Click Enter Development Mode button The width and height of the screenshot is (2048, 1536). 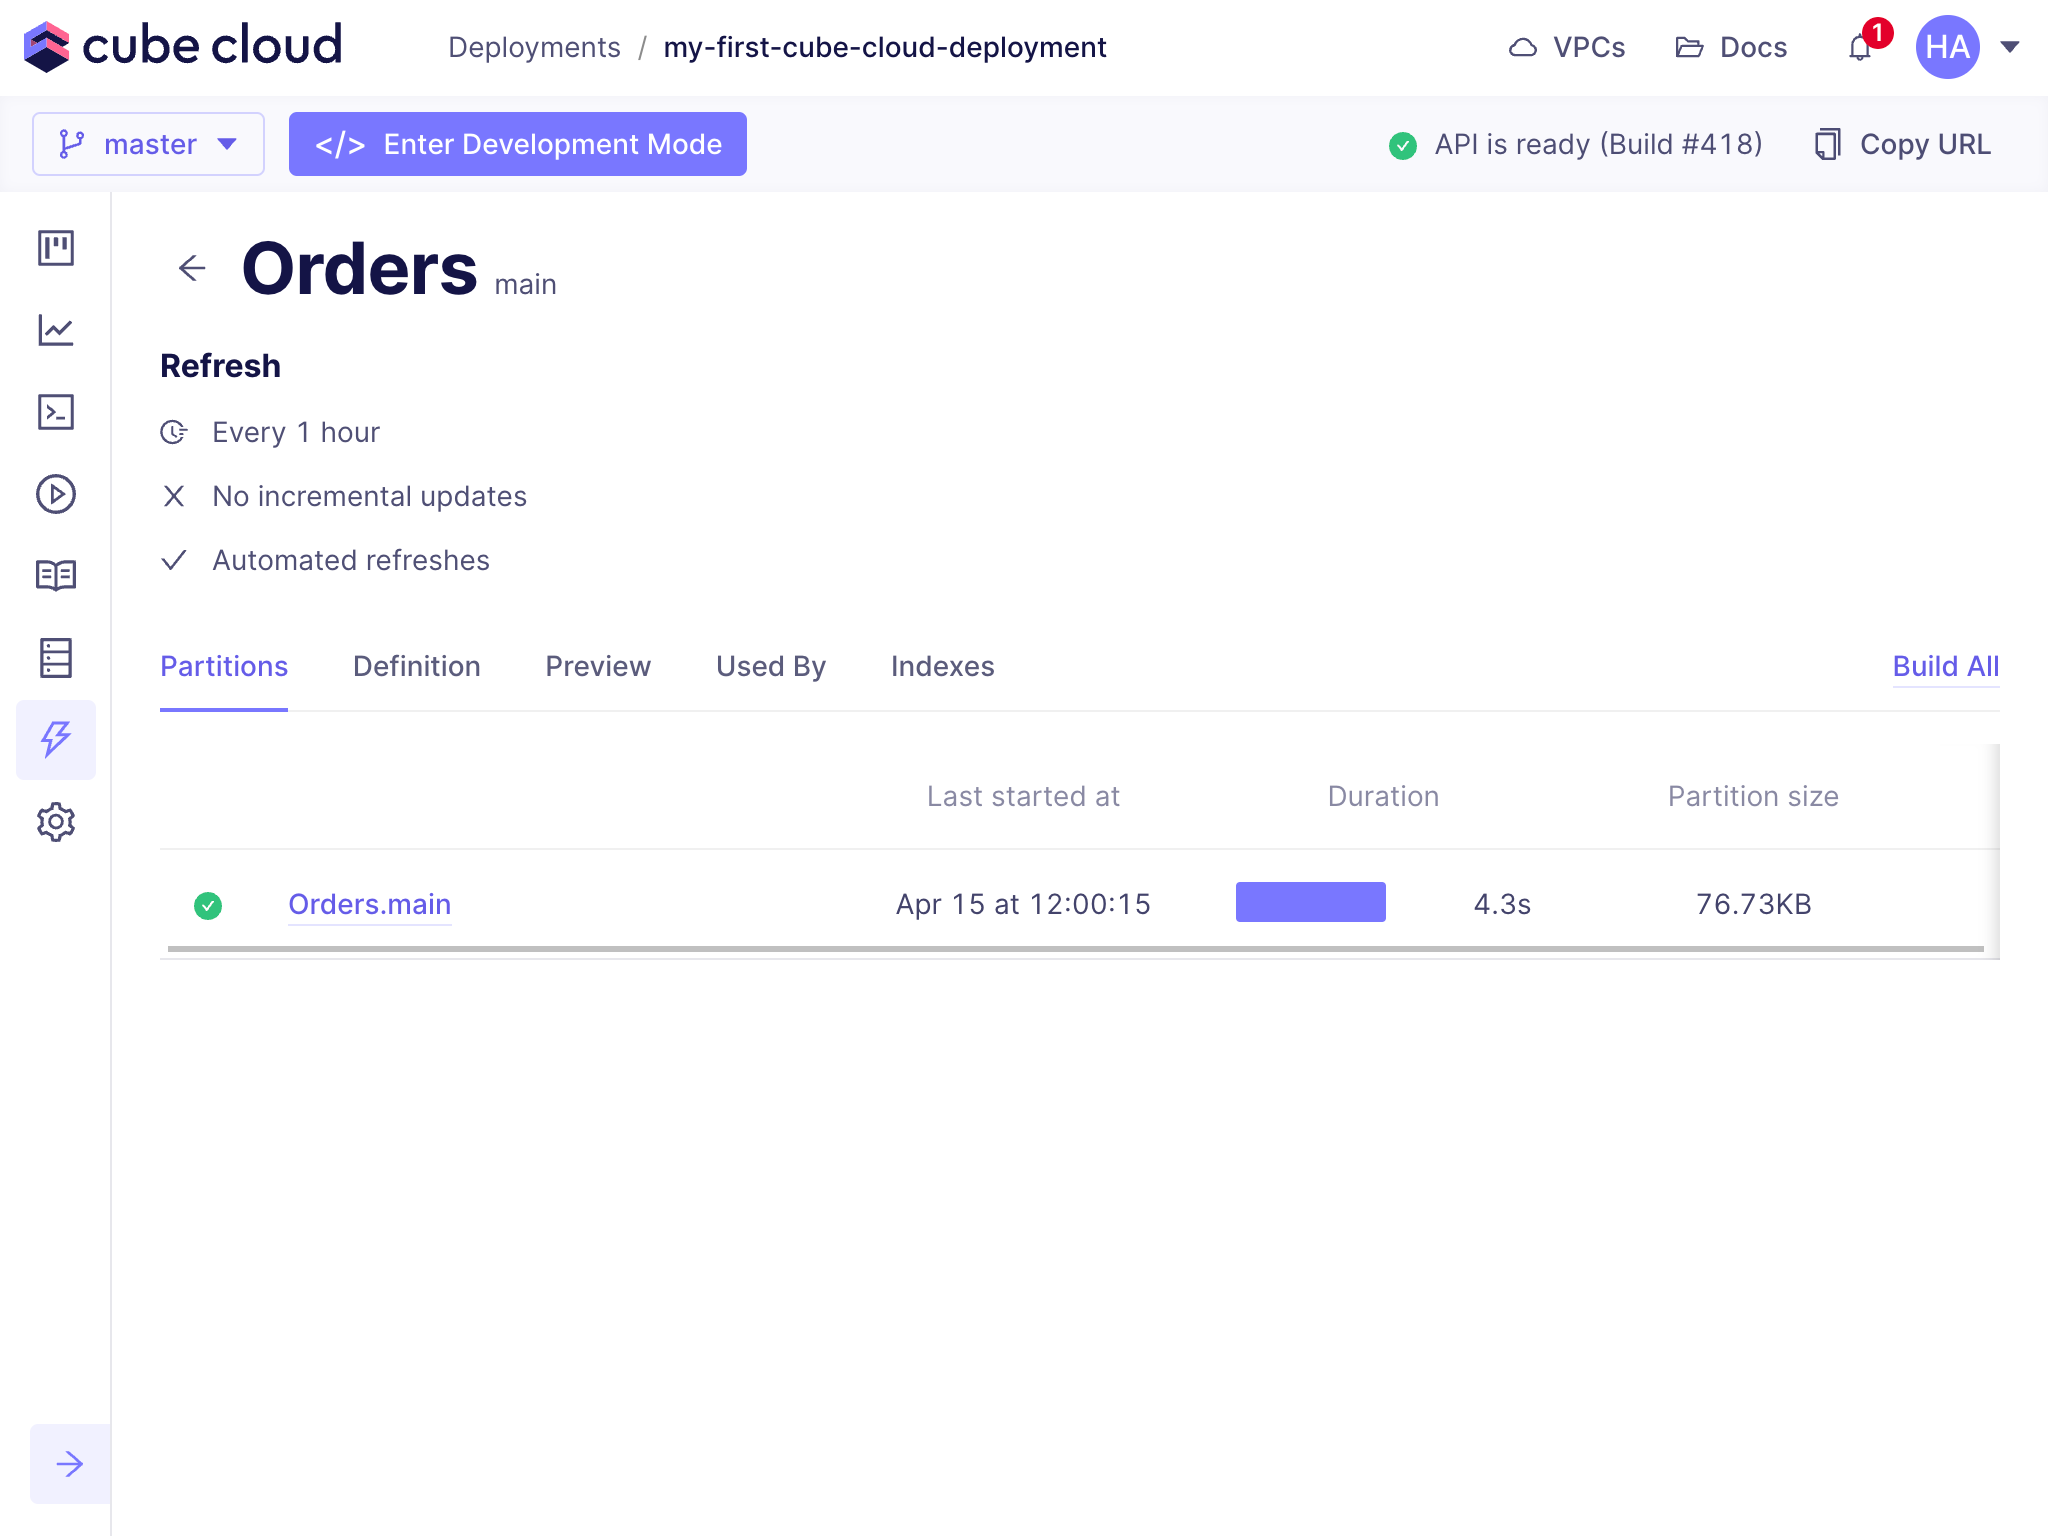[x=518, y=144]
